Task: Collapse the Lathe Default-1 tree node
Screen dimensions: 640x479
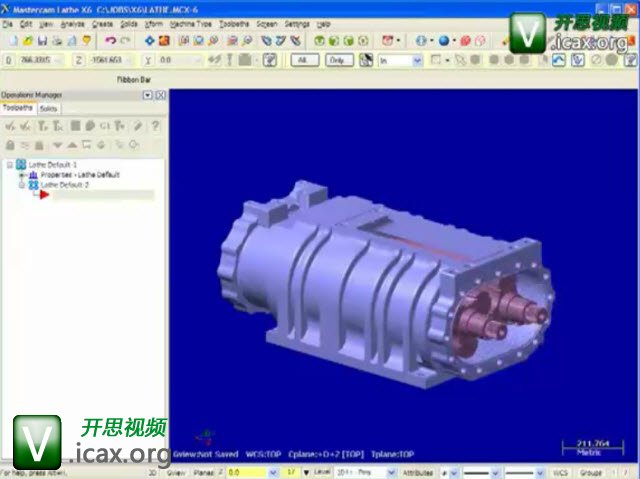Action: [x=9, y=165]
